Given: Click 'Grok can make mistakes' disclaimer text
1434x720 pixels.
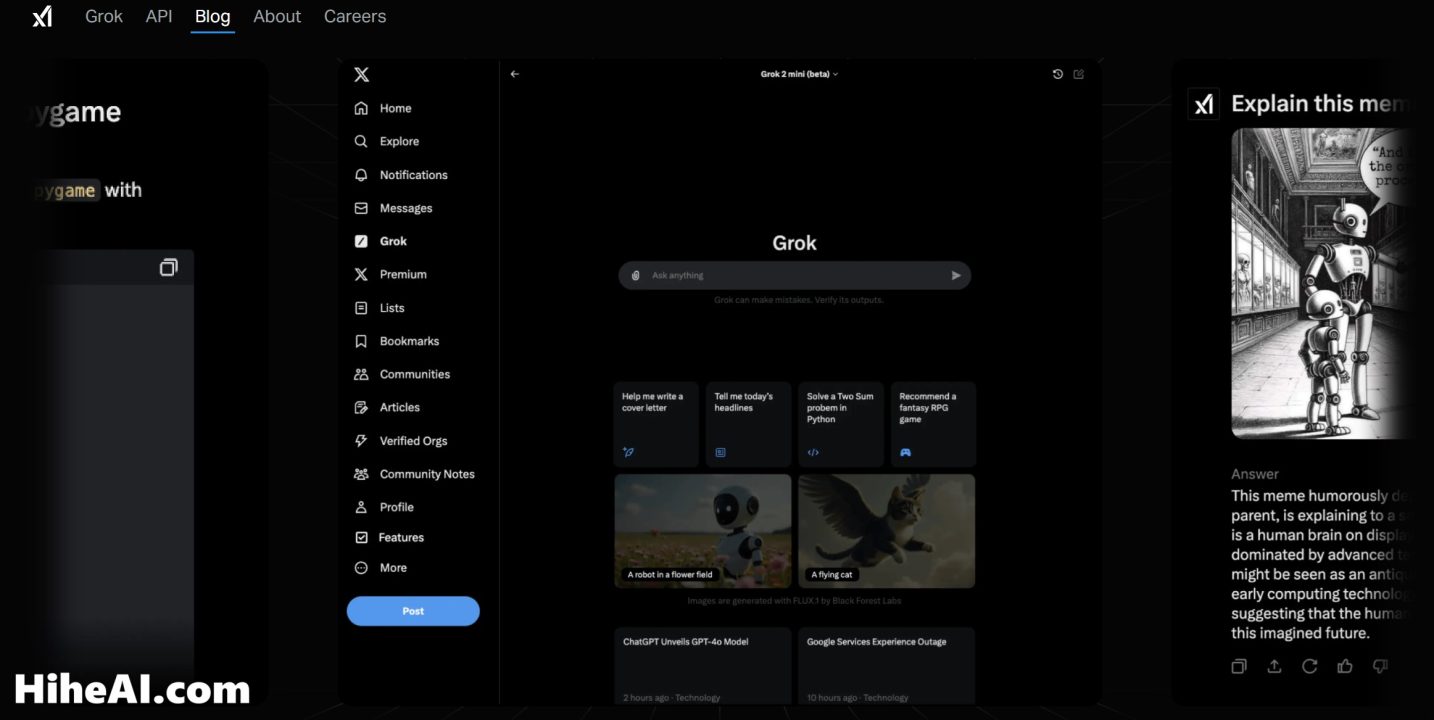Looking at the screenshot, I should (799, 300).
